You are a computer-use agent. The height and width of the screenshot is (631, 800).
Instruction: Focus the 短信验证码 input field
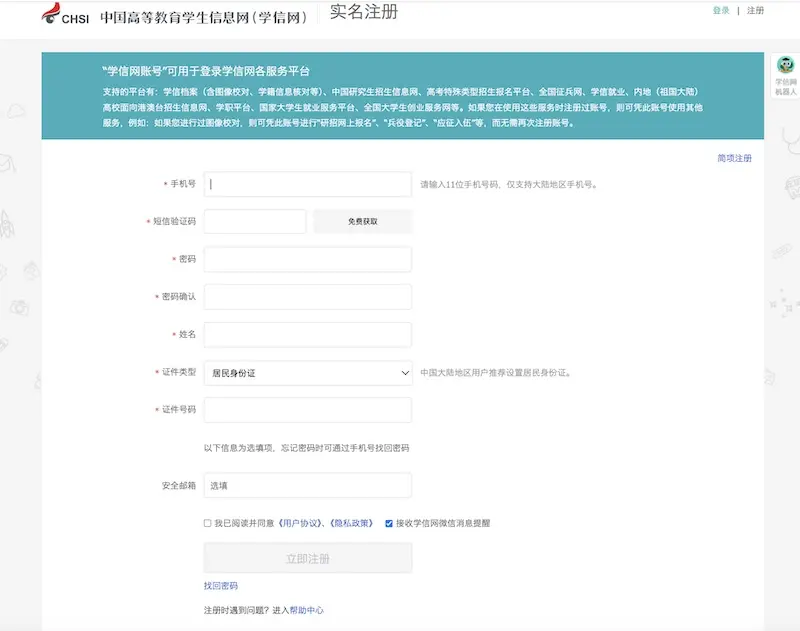255,221
